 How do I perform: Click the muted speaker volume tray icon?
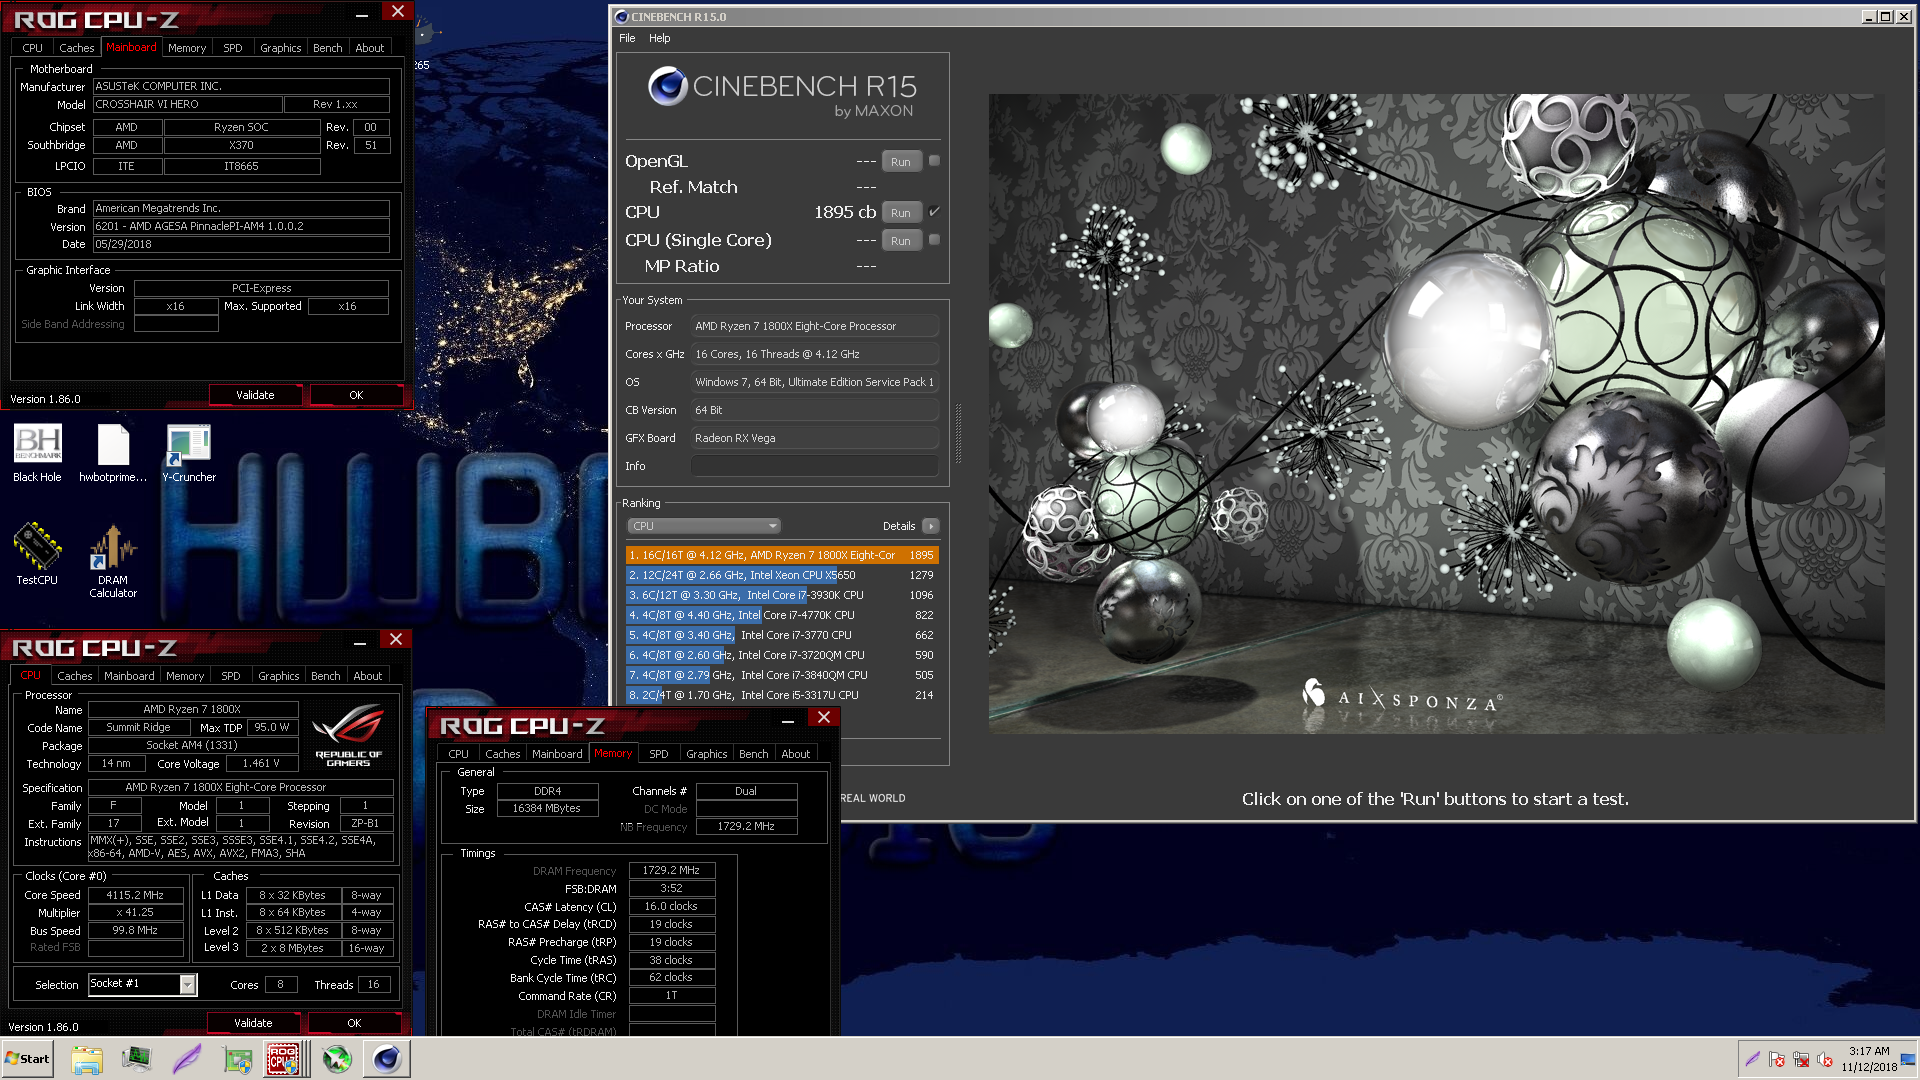tap(1825, 1059)
